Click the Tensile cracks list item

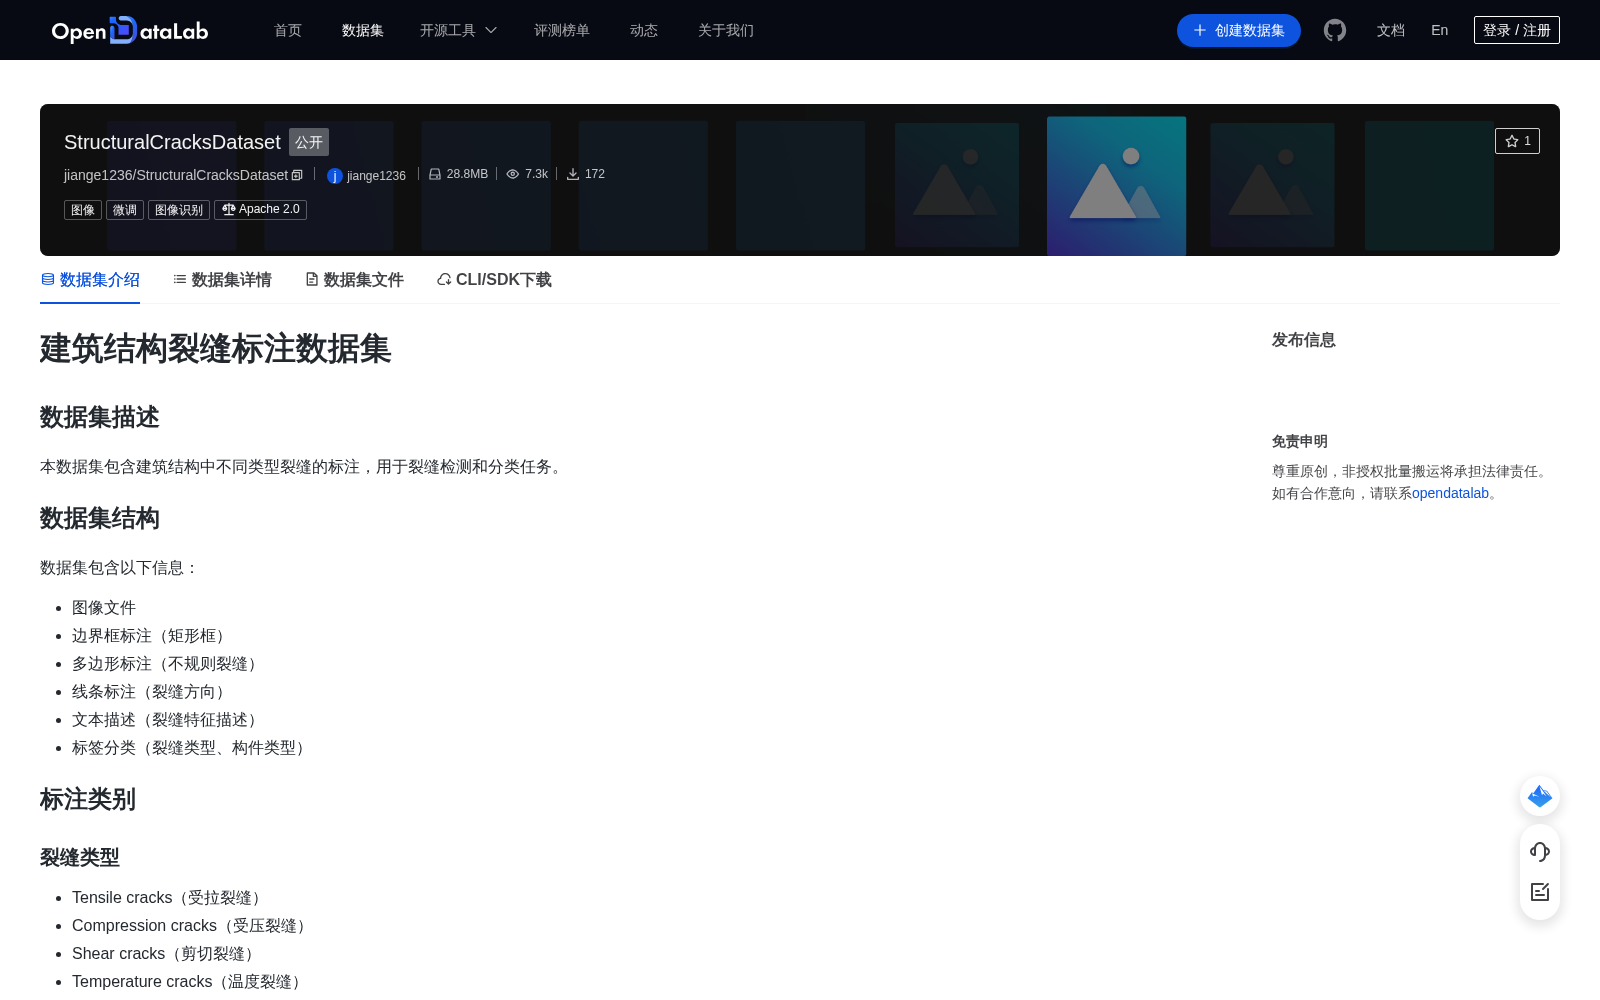169,898
